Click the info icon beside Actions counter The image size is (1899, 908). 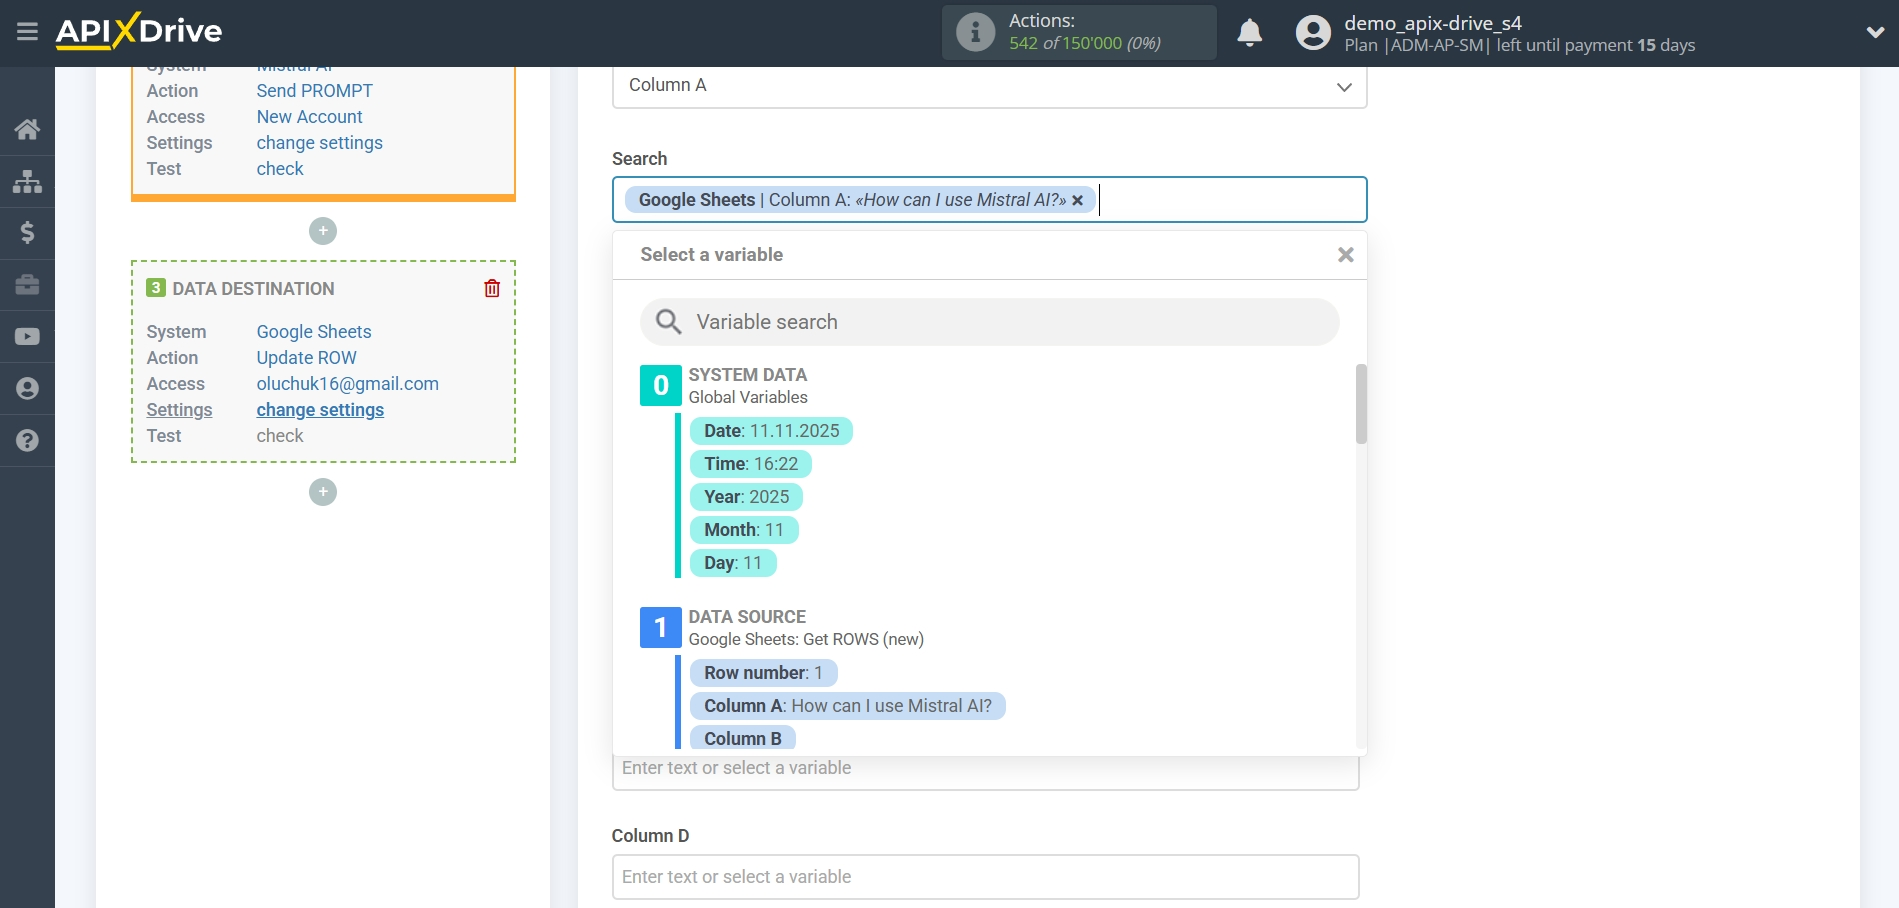tap(974, 31)
